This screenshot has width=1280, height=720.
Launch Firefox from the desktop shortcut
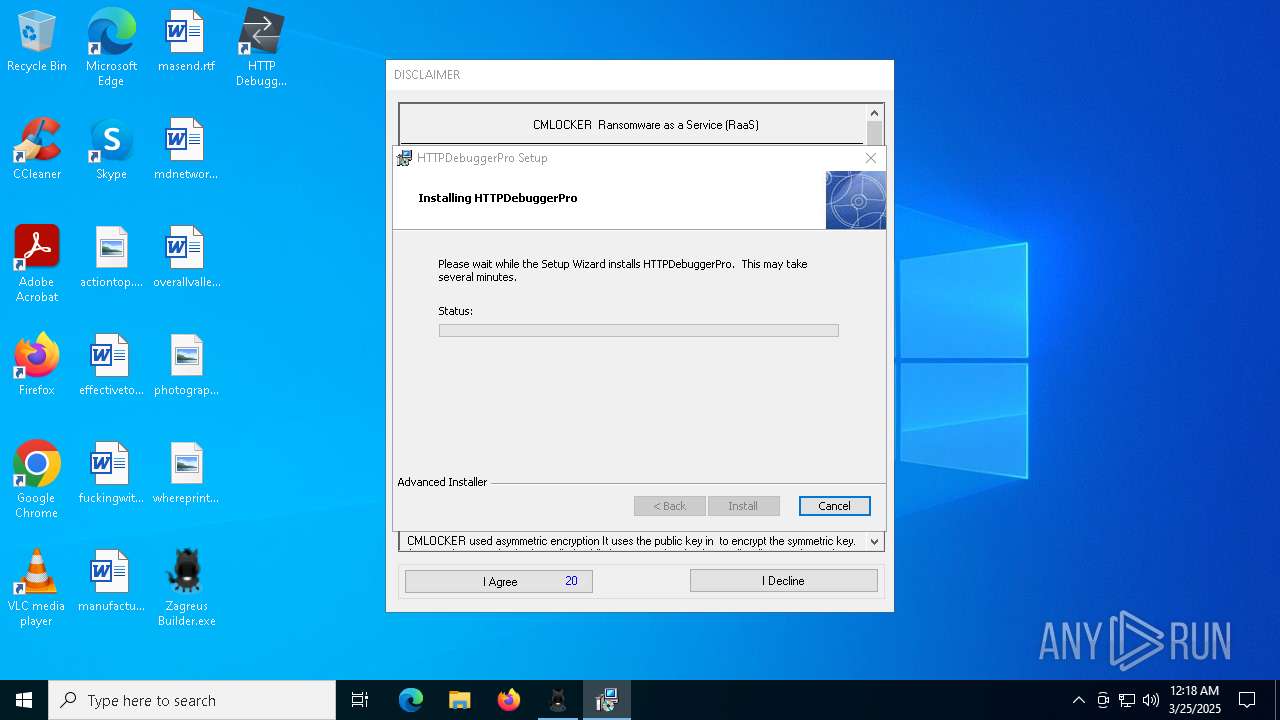tap(37, 366)
